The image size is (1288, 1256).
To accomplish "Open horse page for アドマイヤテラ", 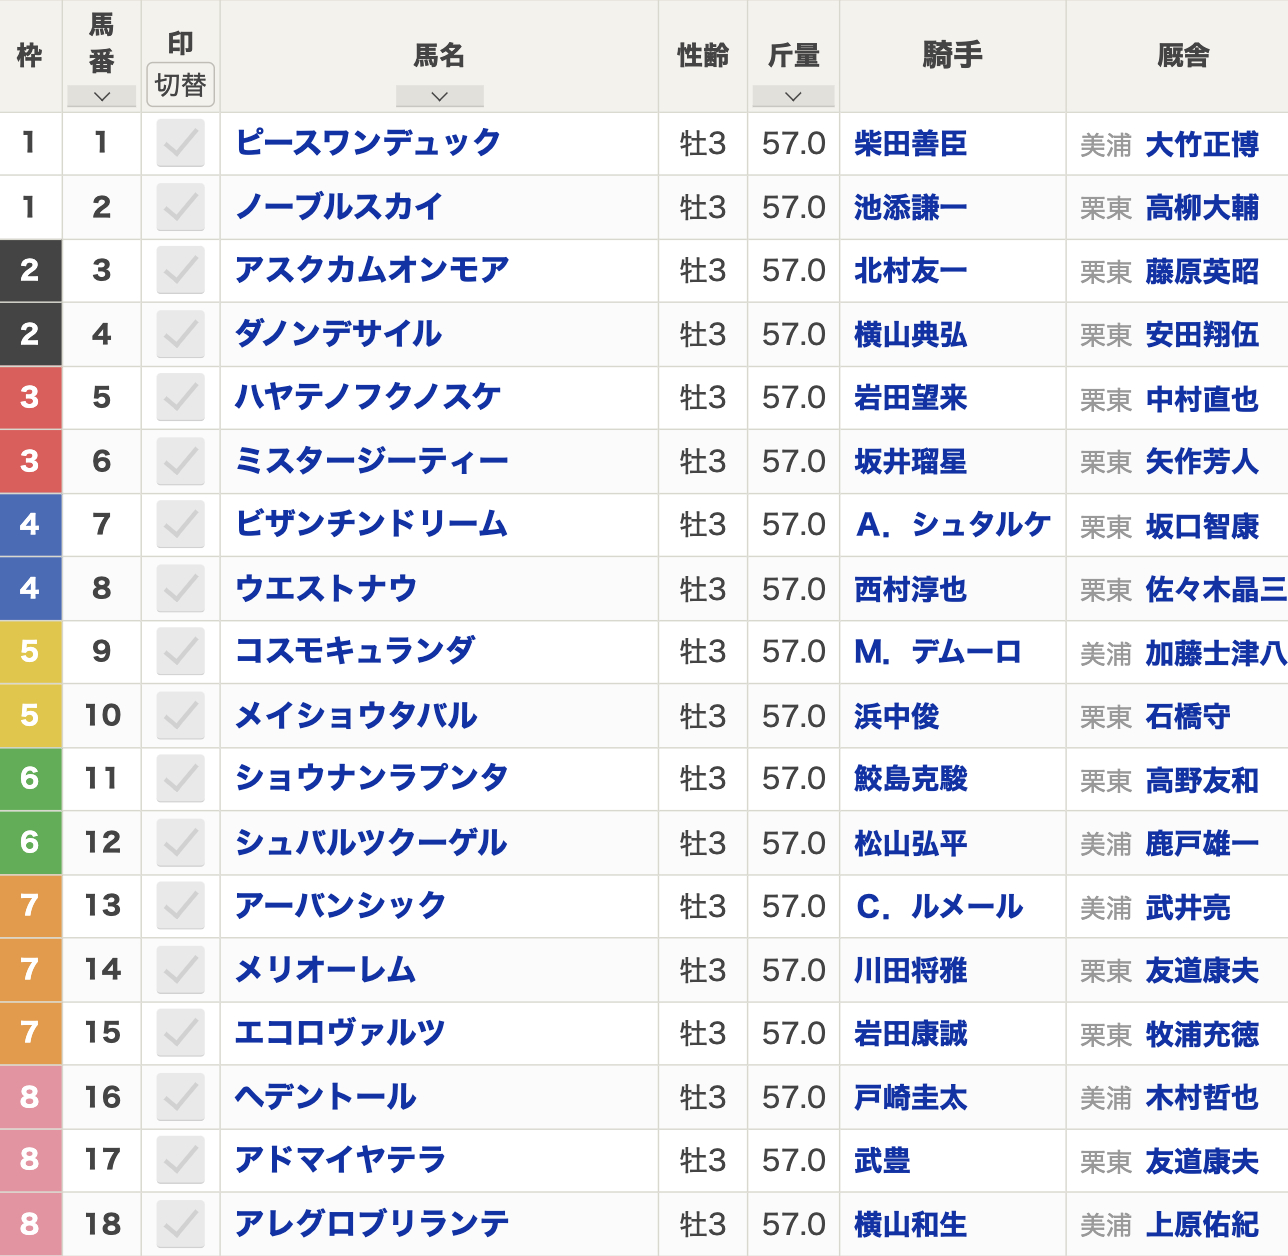I will 340,1160.
